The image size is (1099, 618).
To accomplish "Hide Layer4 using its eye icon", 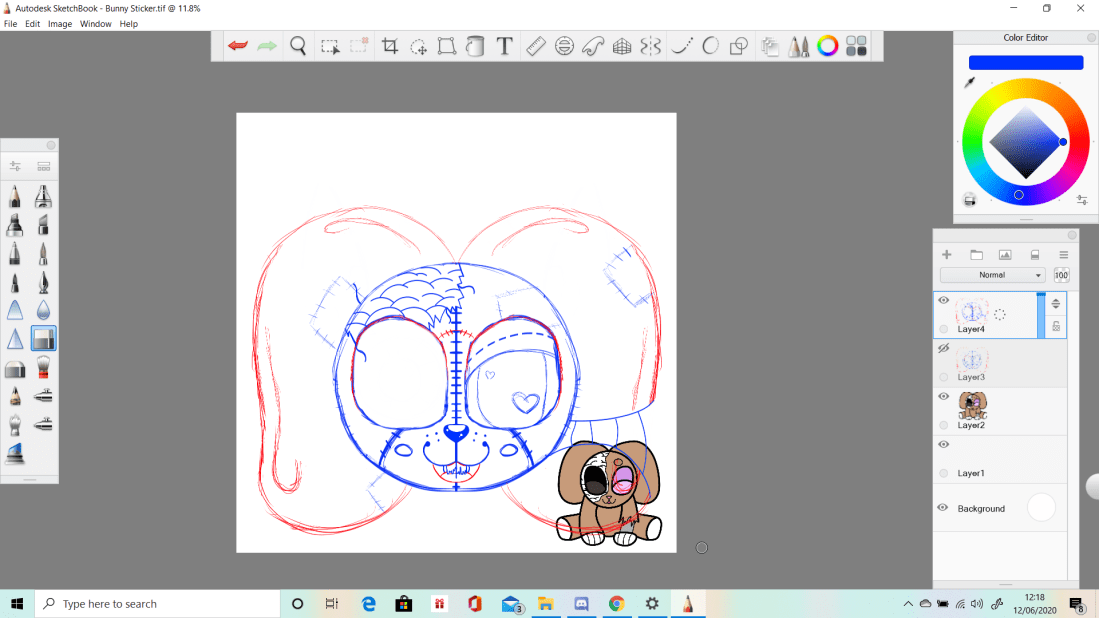I will pyautogui.click(x=943, y=299).
